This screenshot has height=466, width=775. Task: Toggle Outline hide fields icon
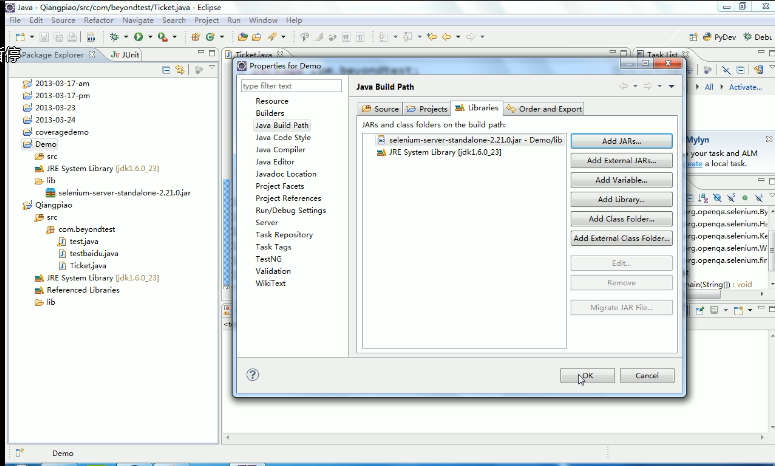point(717,198)
